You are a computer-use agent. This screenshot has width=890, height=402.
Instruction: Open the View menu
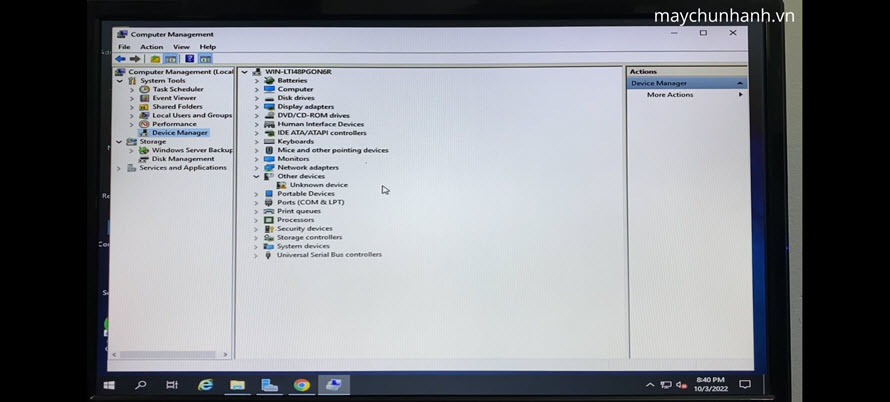(181, 47)
